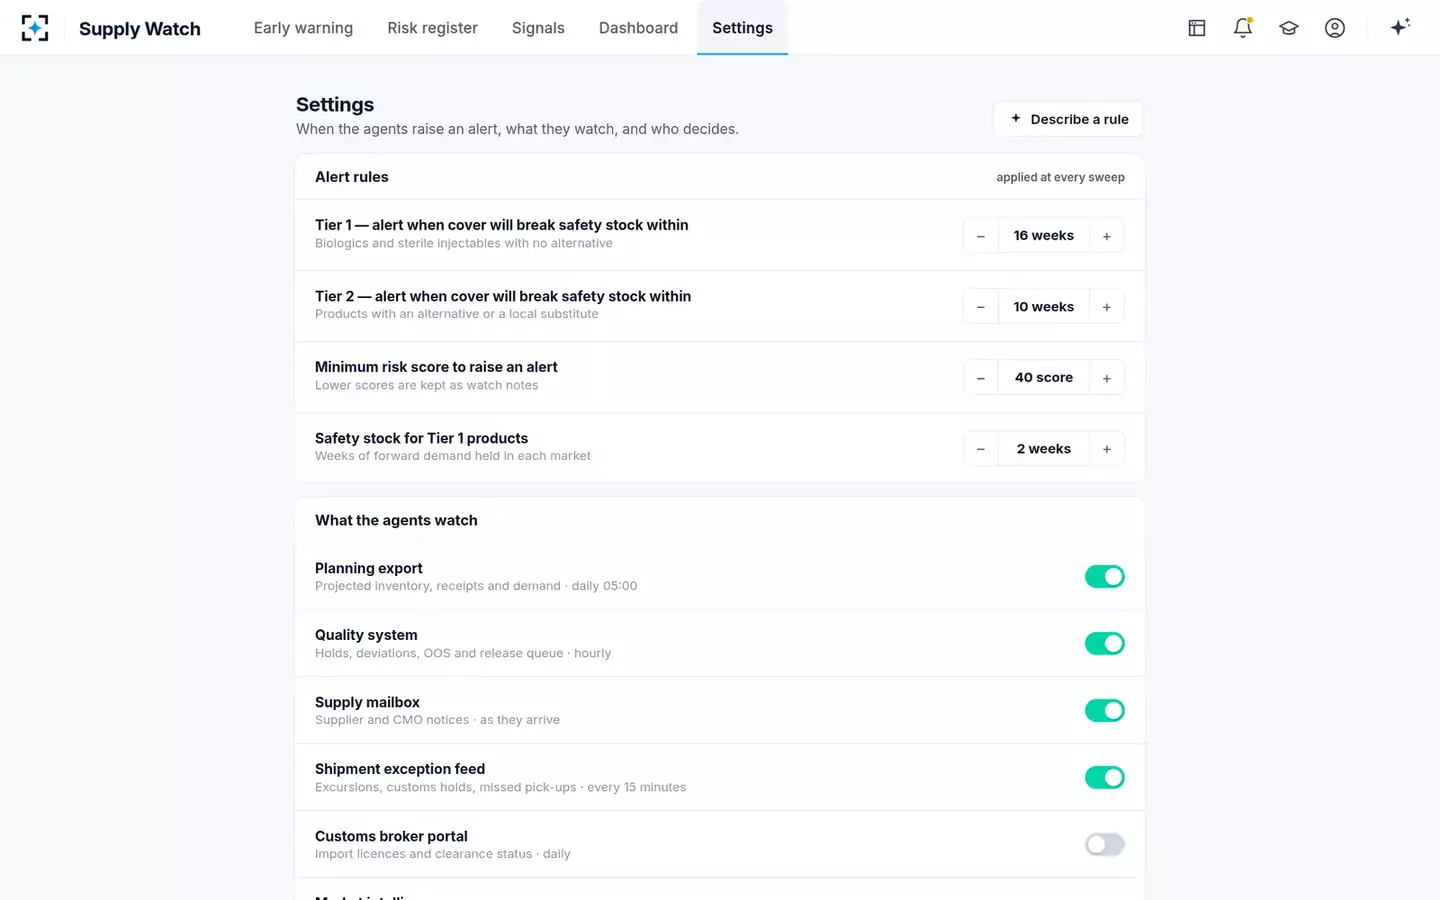Click 'Minimum risk score to raise an alert'
Image resolution: width=1440 pixels, height=900 pixels.
click(436, 367)
